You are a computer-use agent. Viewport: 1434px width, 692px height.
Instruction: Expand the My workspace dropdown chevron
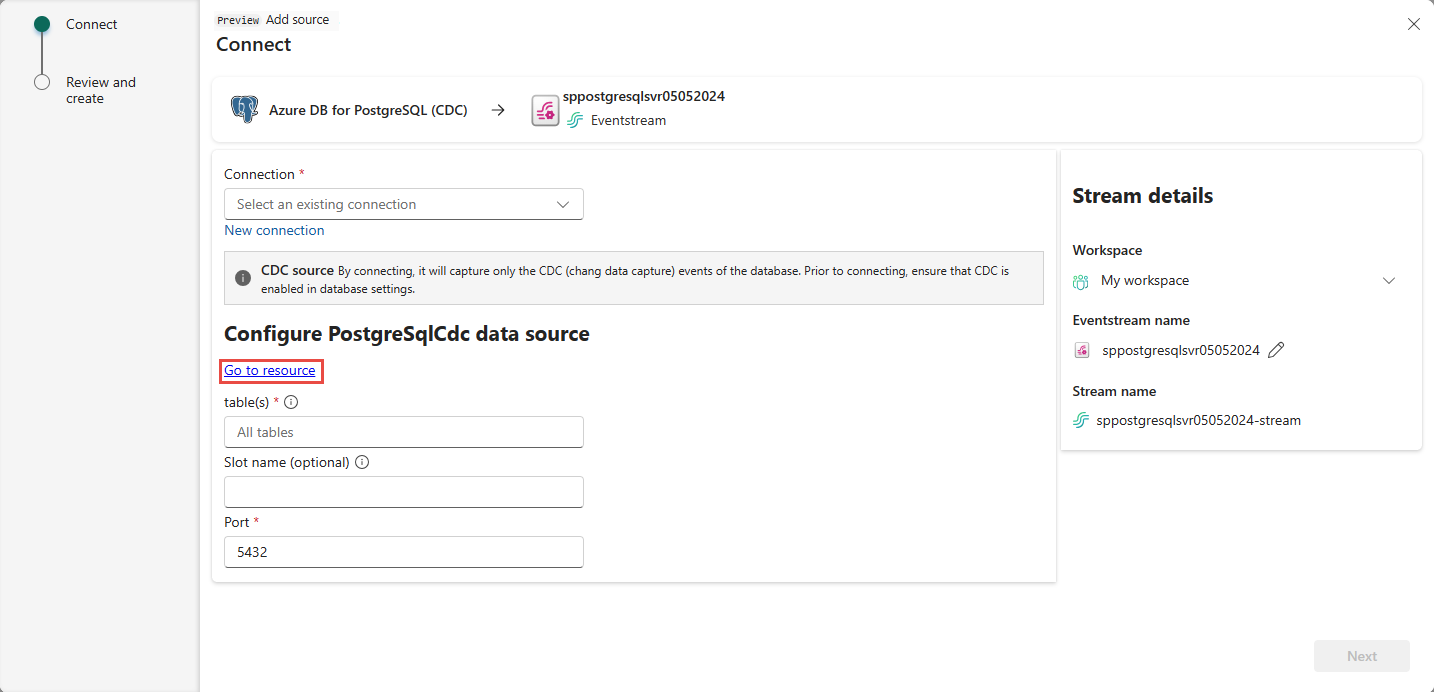(x=1389, y=281)
